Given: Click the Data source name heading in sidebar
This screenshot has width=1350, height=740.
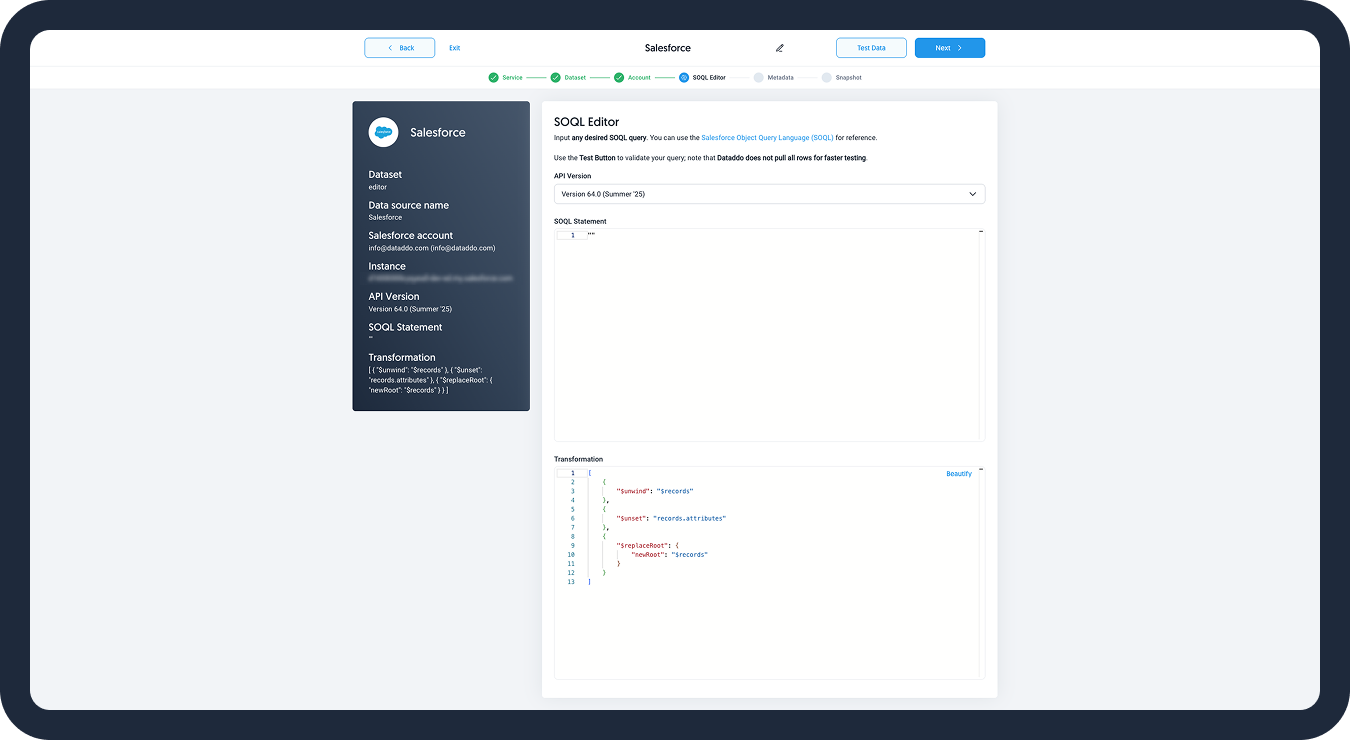Looking at the screenshot, I should point(408,205).
